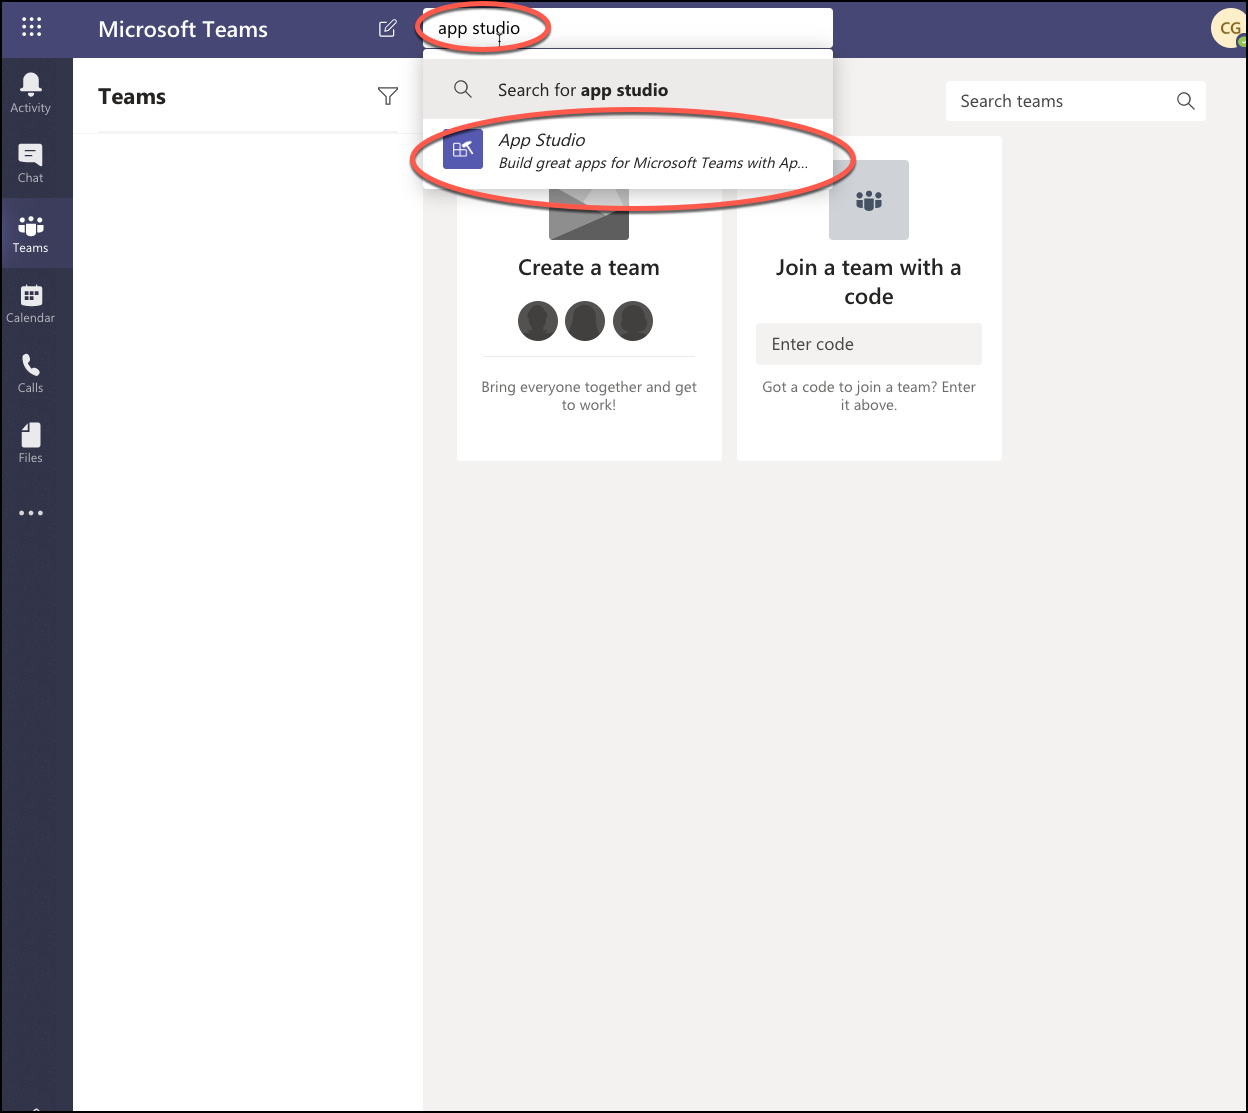Open the app launcher waffle grid

(x=31, y=28)
